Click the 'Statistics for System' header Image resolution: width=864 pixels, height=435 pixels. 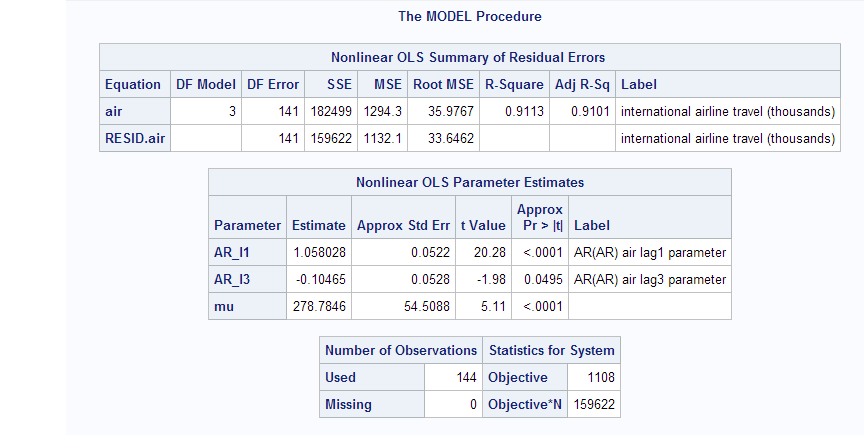[x=551, y=351]
